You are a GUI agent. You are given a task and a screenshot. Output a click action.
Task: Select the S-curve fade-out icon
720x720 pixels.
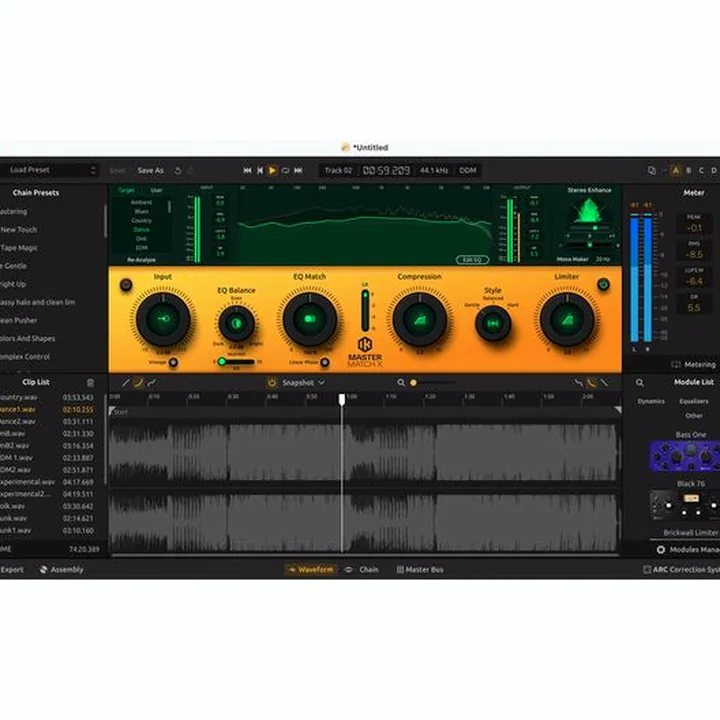[578, 382]
